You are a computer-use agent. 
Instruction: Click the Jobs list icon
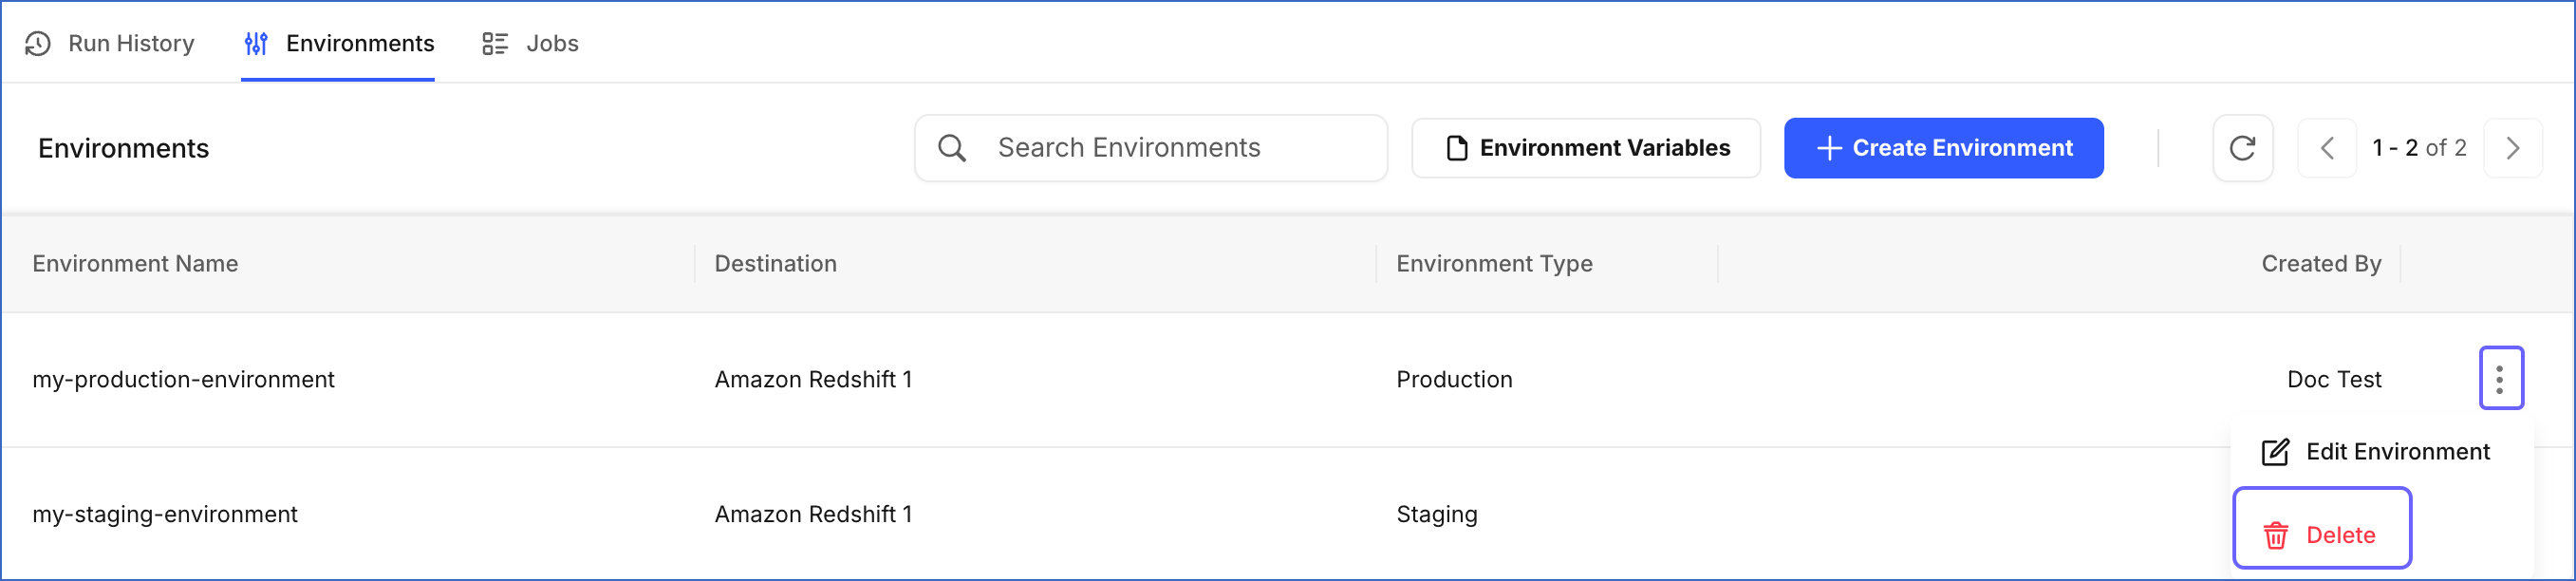495,44
